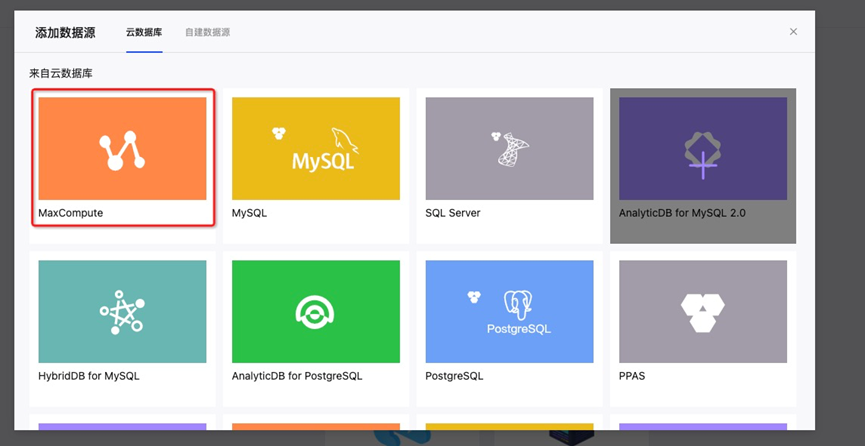This screenshot has width=865, height=446.
Task: Click the AnalyticDB for PostgreSQL label
Action: point(297,376)
